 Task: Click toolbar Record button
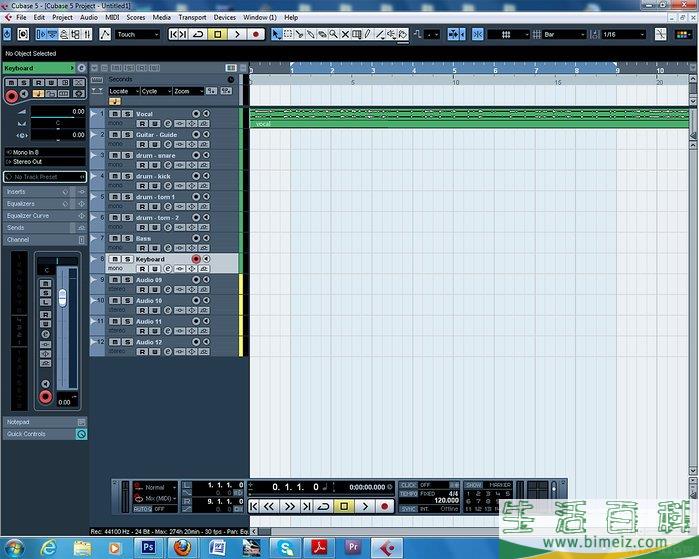pyautogui.click(x=256, y=34)
